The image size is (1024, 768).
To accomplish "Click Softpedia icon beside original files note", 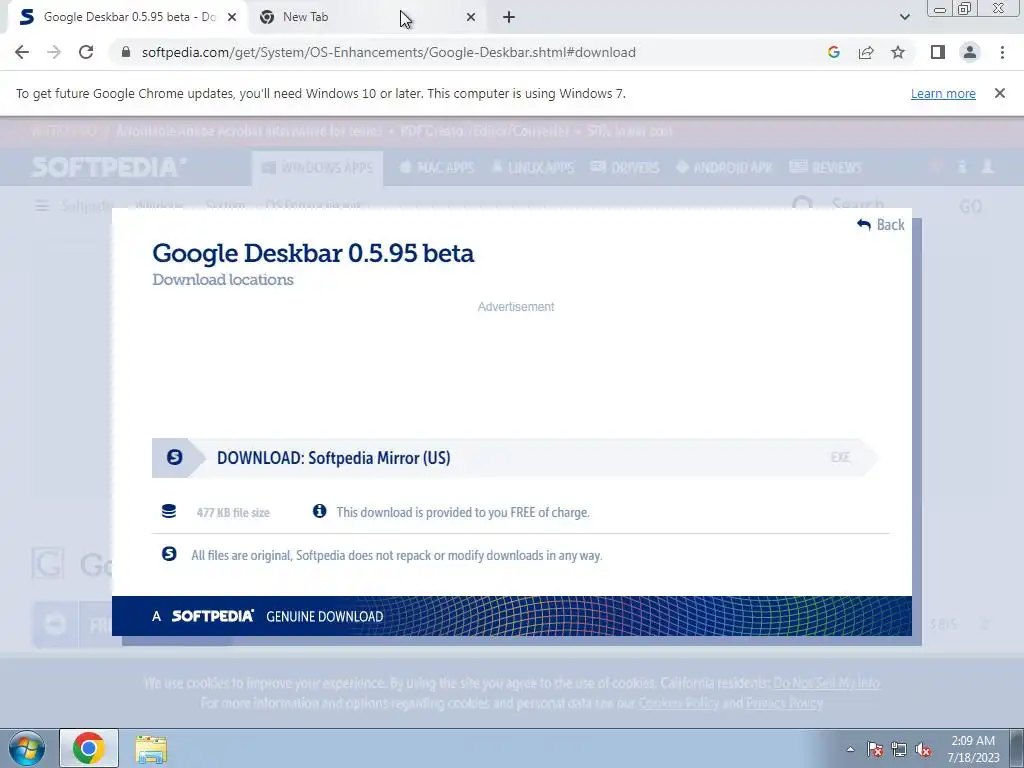I will [x=169, y=554].
